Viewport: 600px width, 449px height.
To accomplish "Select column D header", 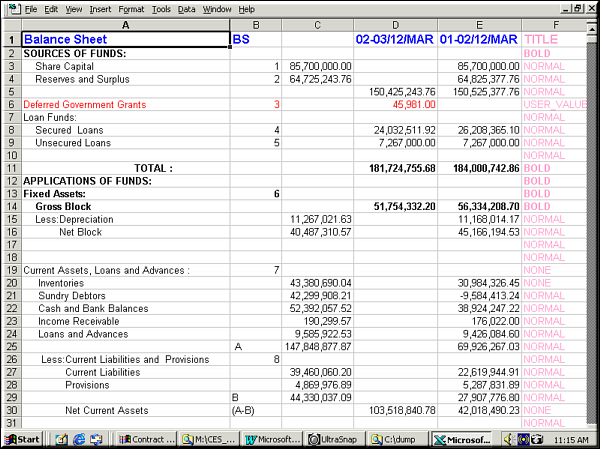I will coord(396,24).
